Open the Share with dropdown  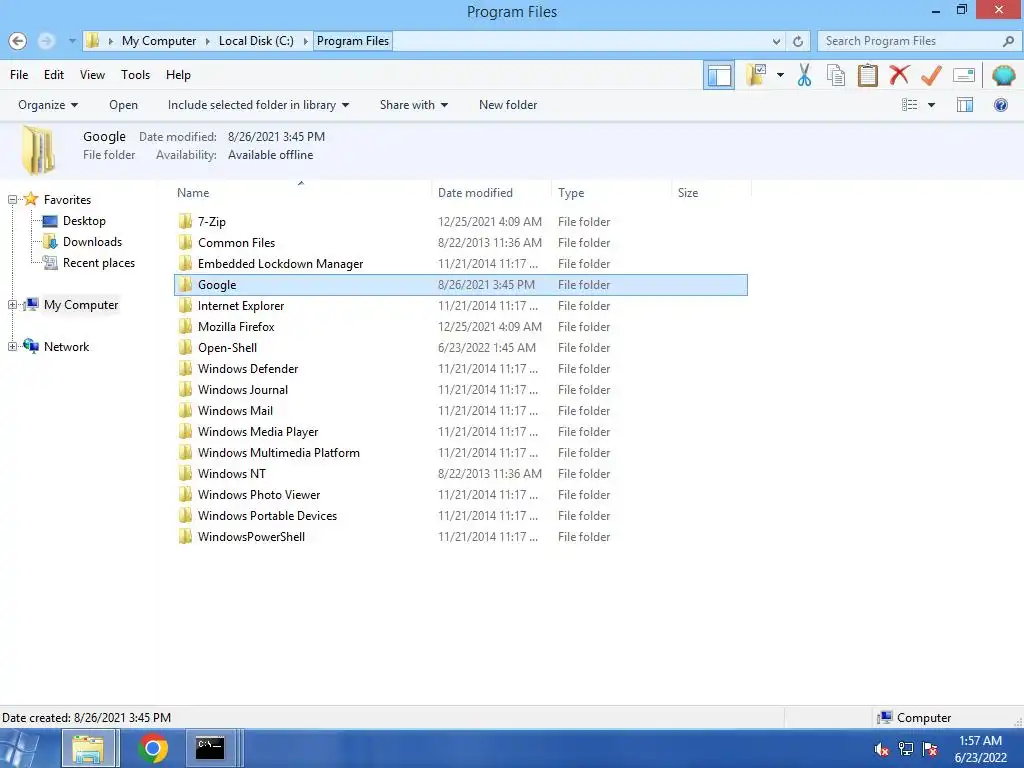point(413,105)
